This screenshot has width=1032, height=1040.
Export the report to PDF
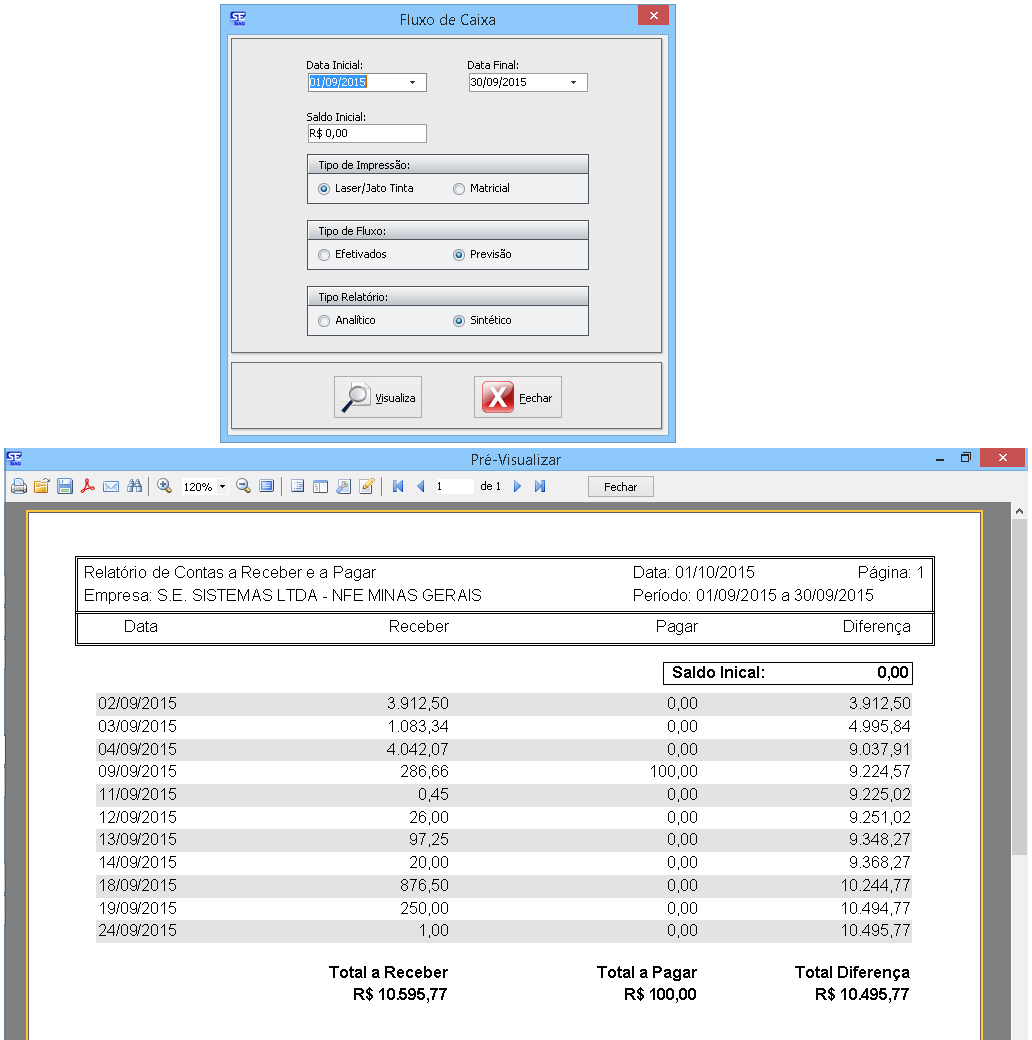(x=88, y=487)
